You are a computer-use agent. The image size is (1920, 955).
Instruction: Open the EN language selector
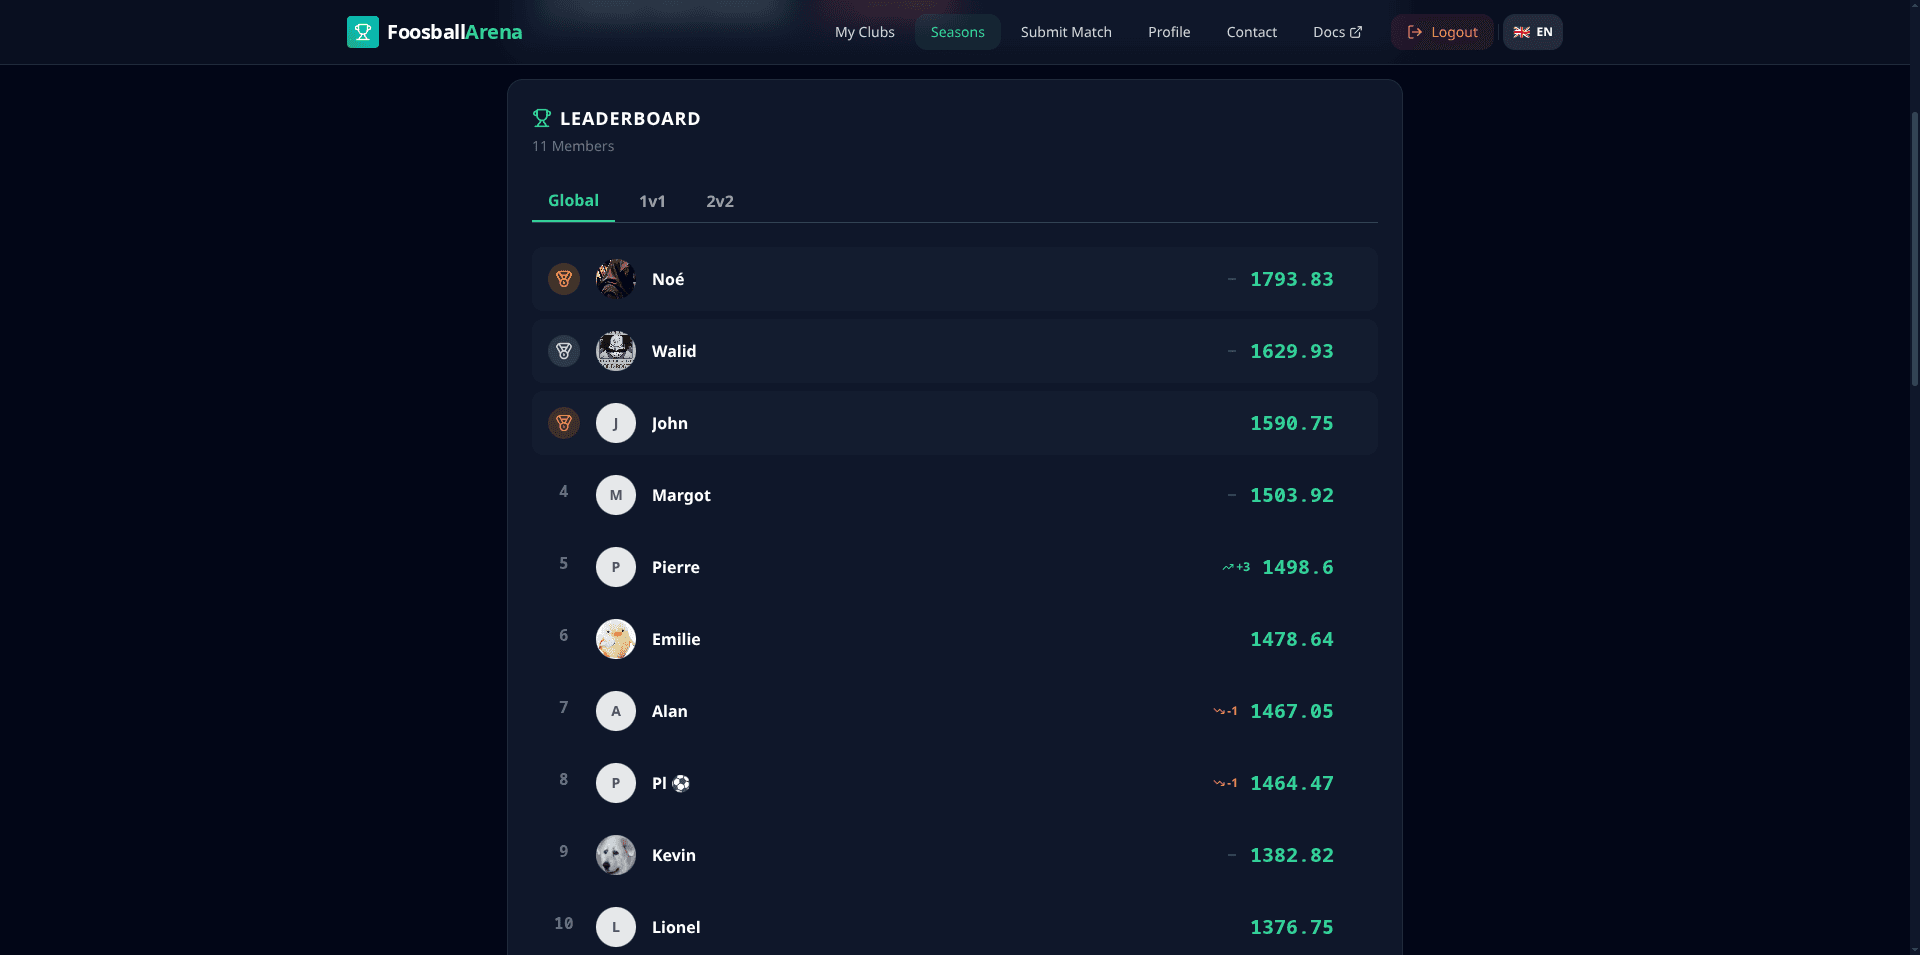pos(1532,31)
